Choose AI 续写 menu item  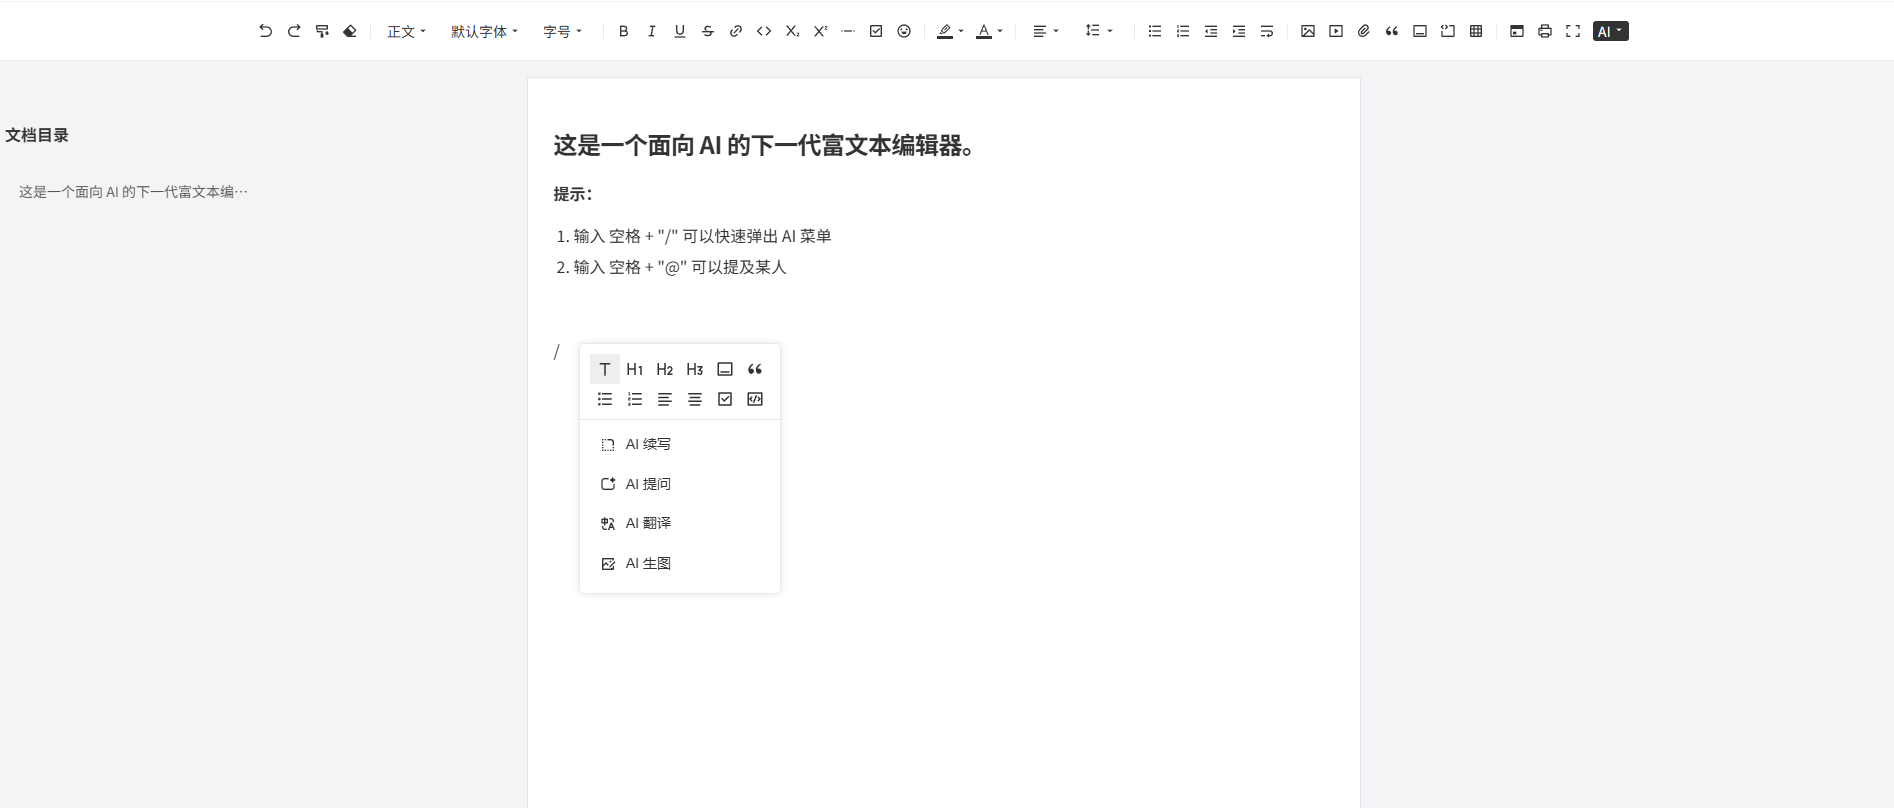point(680,444)
